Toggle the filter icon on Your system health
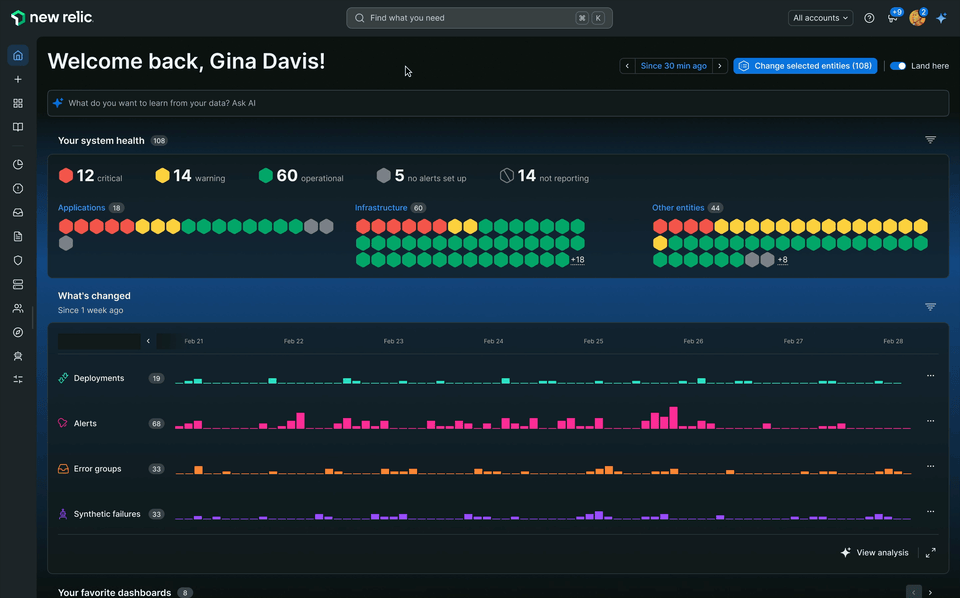 click(x=930, y=139)
